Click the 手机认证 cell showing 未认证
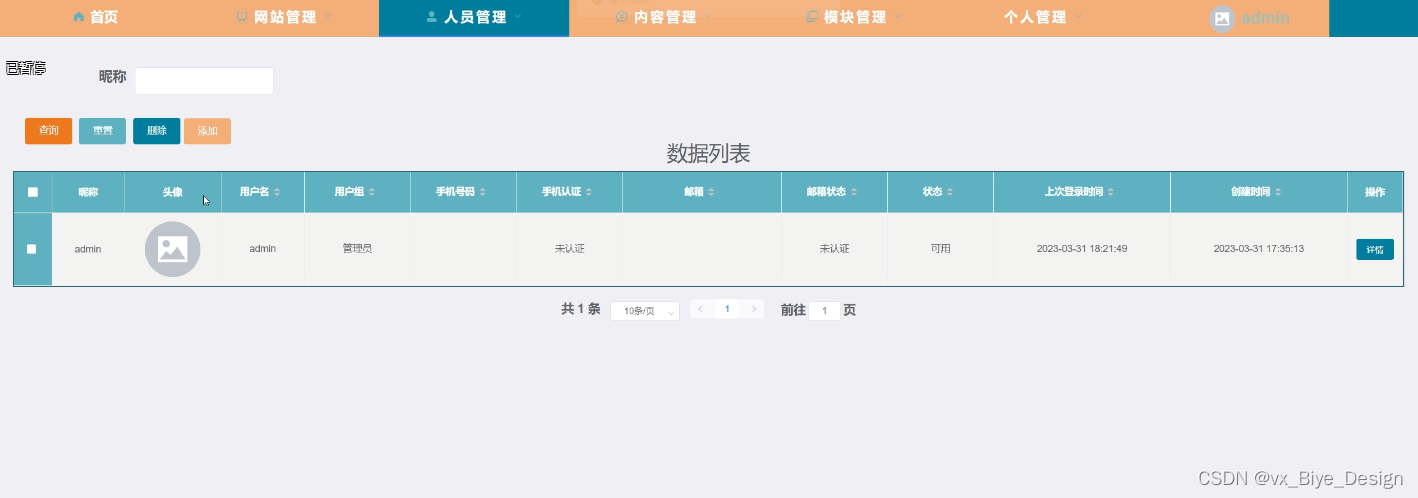1418x498 pixels. pos(569,249)
